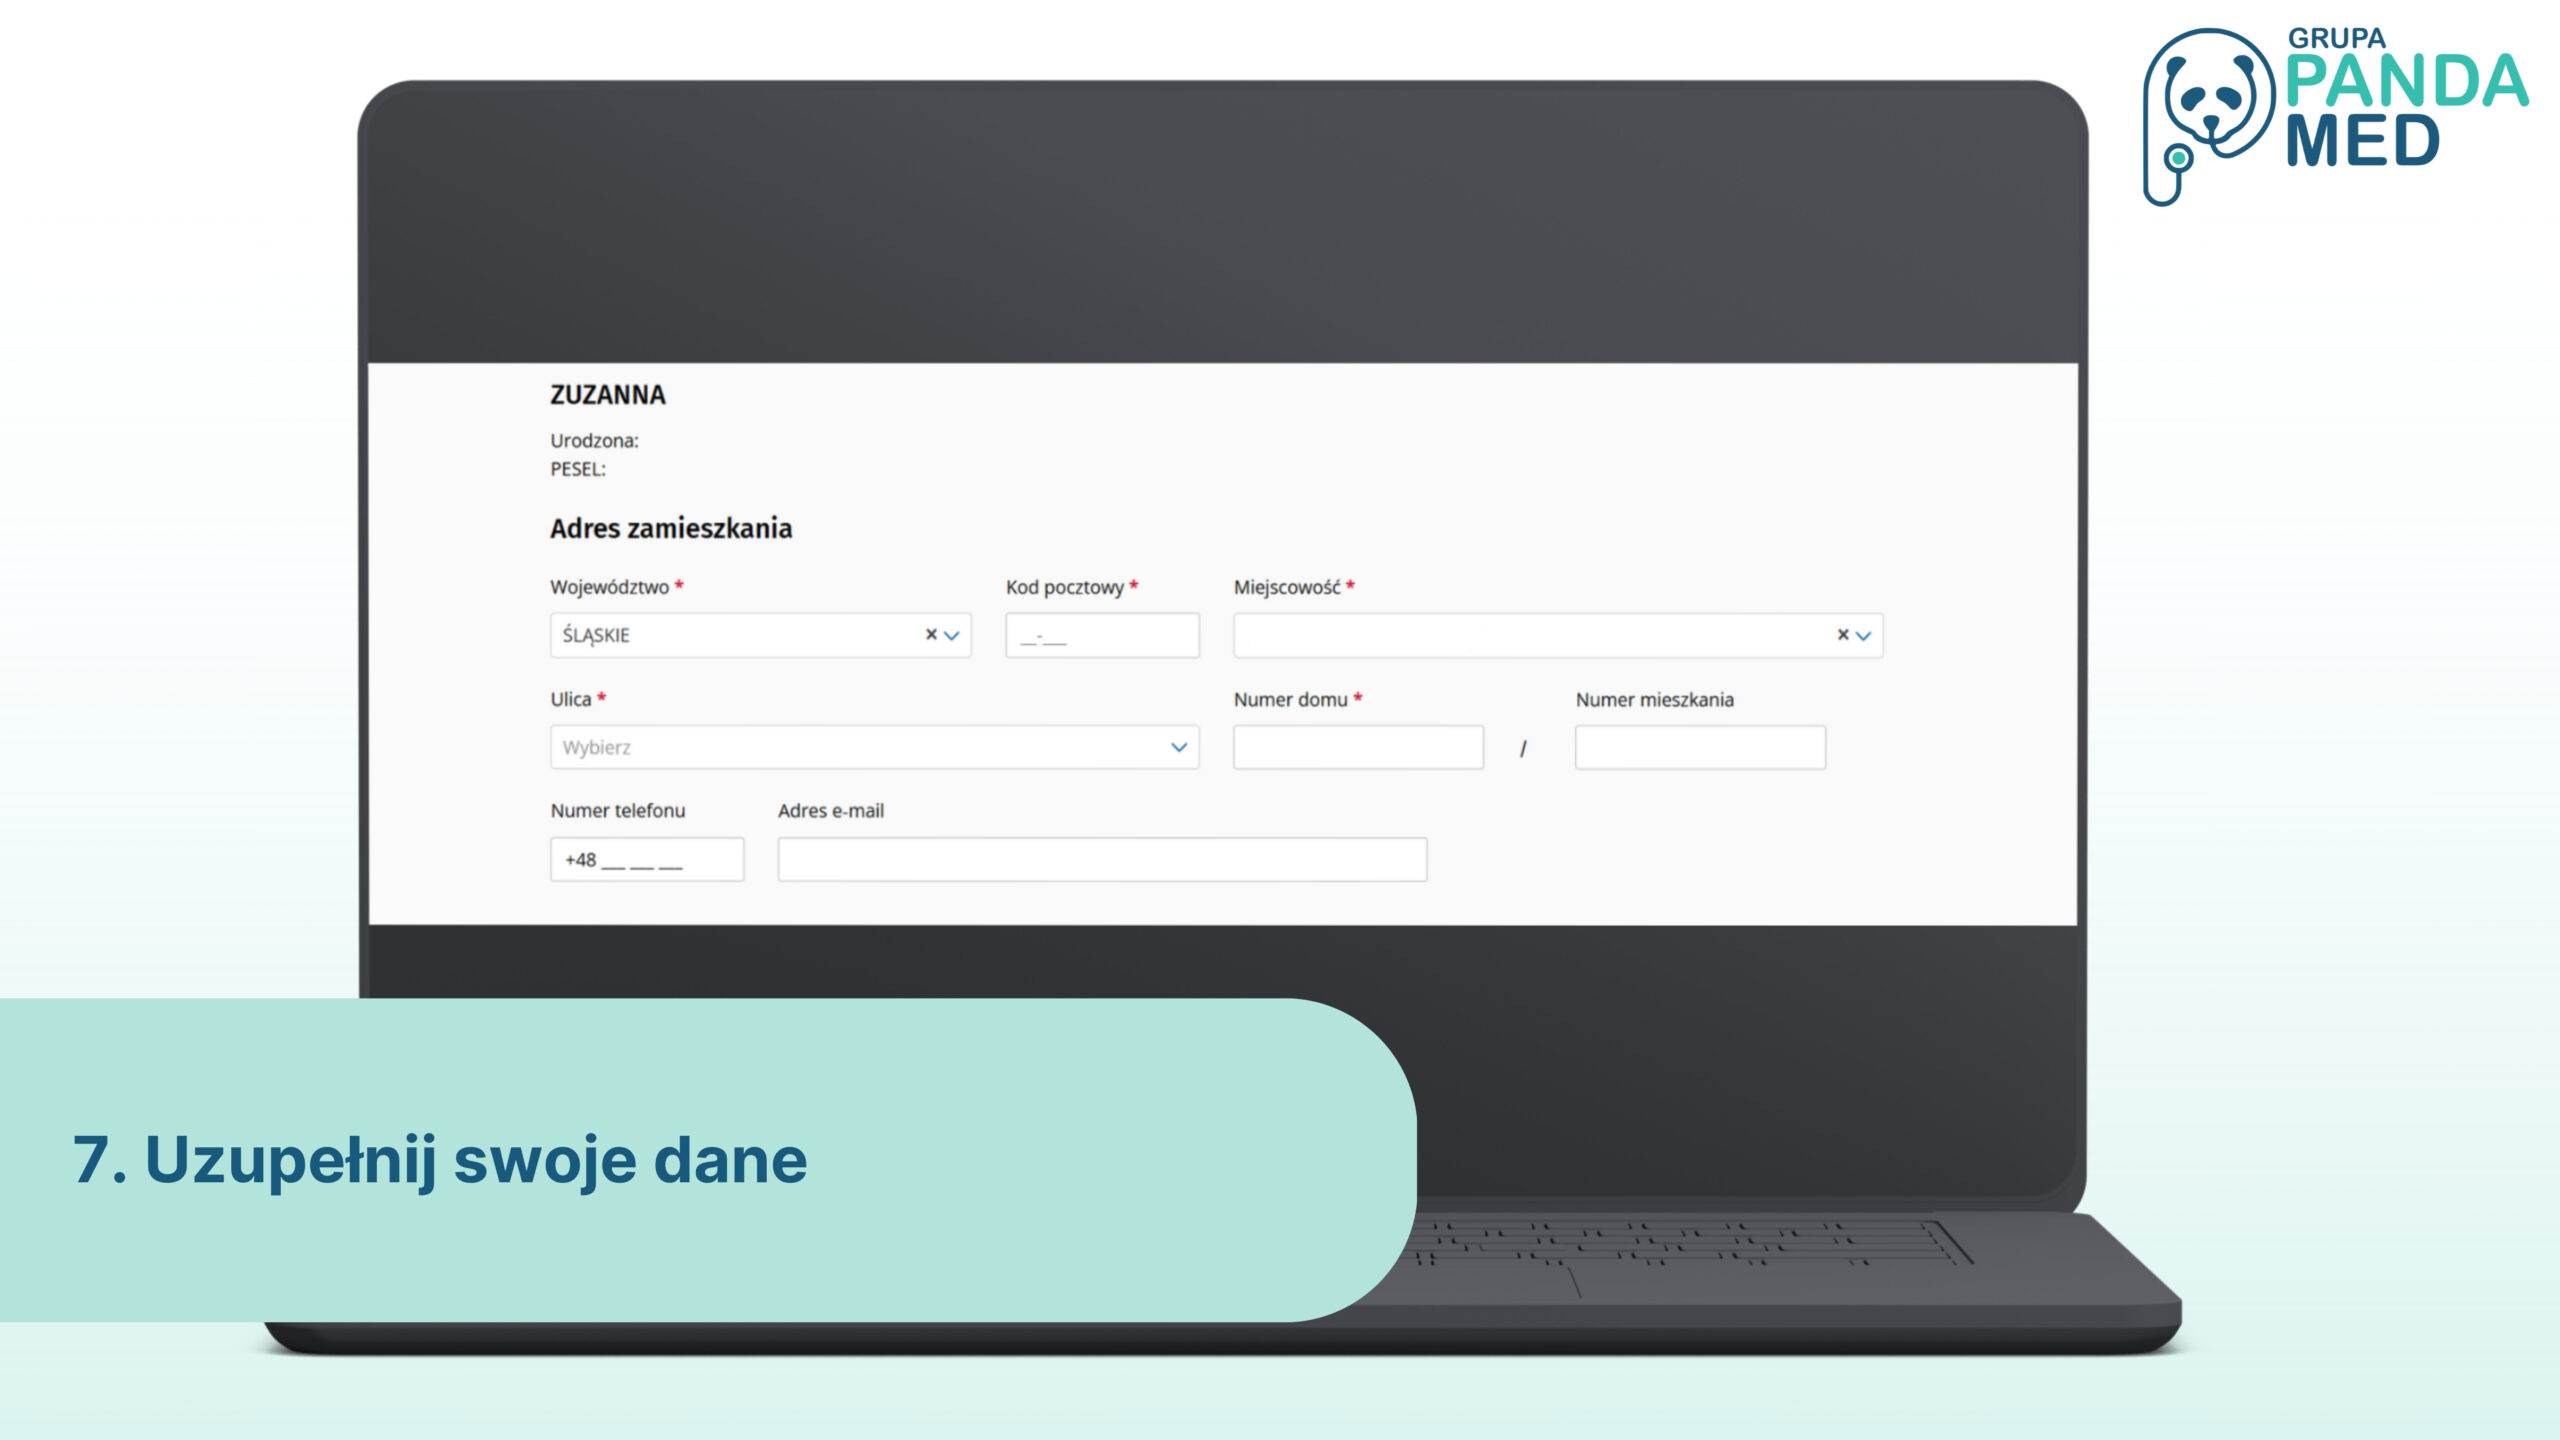Click the Adres zamieszkania section heading
2560x1440 pixels.
point(670,528)
